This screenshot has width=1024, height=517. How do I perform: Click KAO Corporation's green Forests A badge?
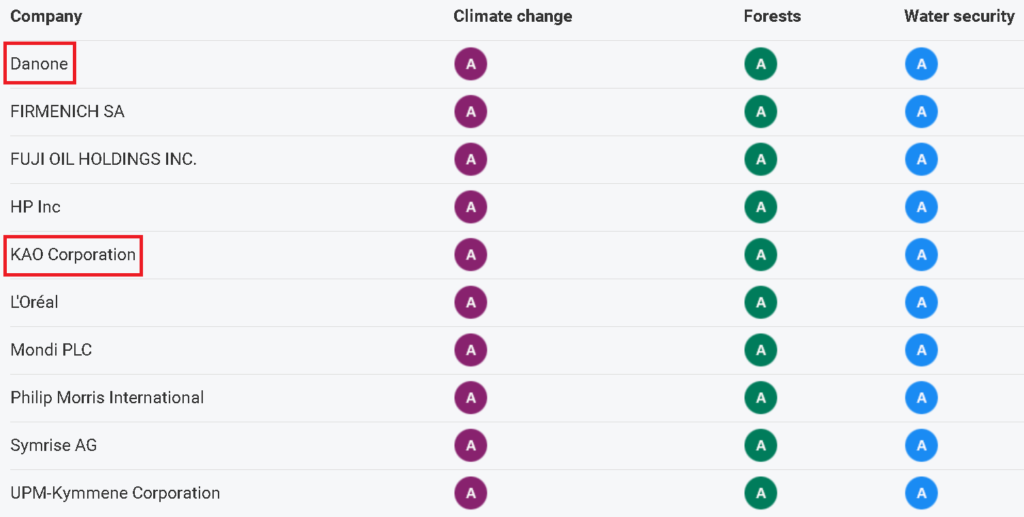click(760, 255)
